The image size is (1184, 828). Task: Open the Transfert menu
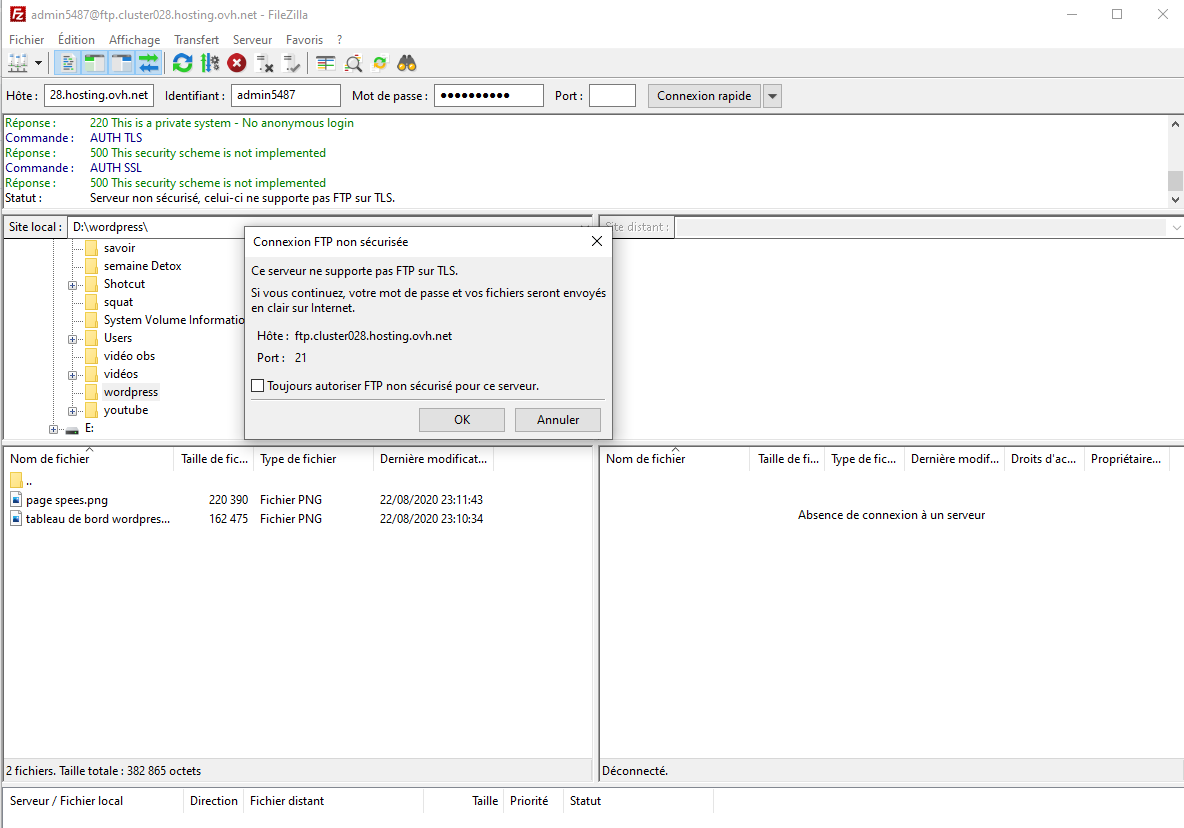click(x=196, y=40)
